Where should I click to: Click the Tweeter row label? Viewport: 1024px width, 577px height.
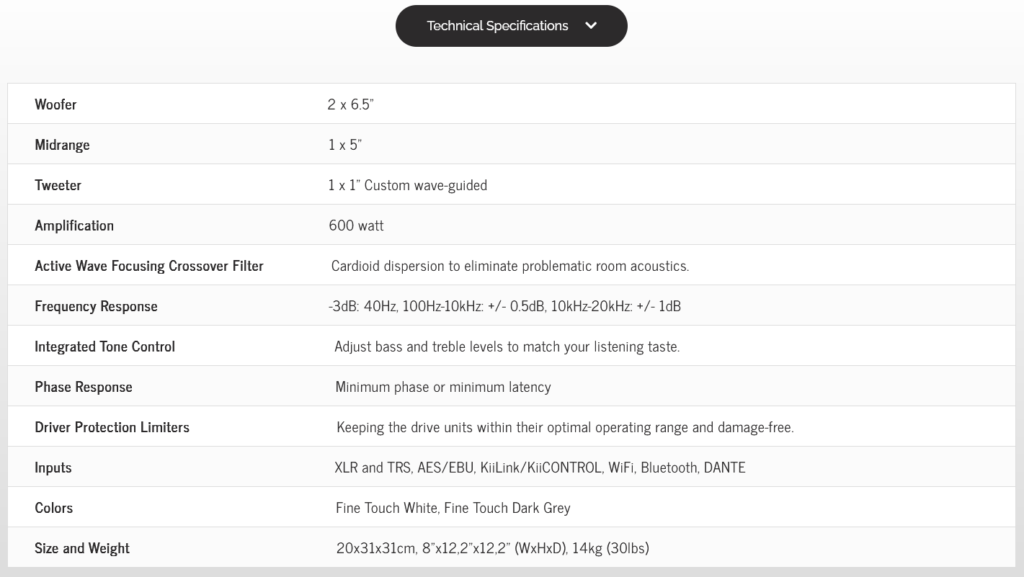pos(58,185)
